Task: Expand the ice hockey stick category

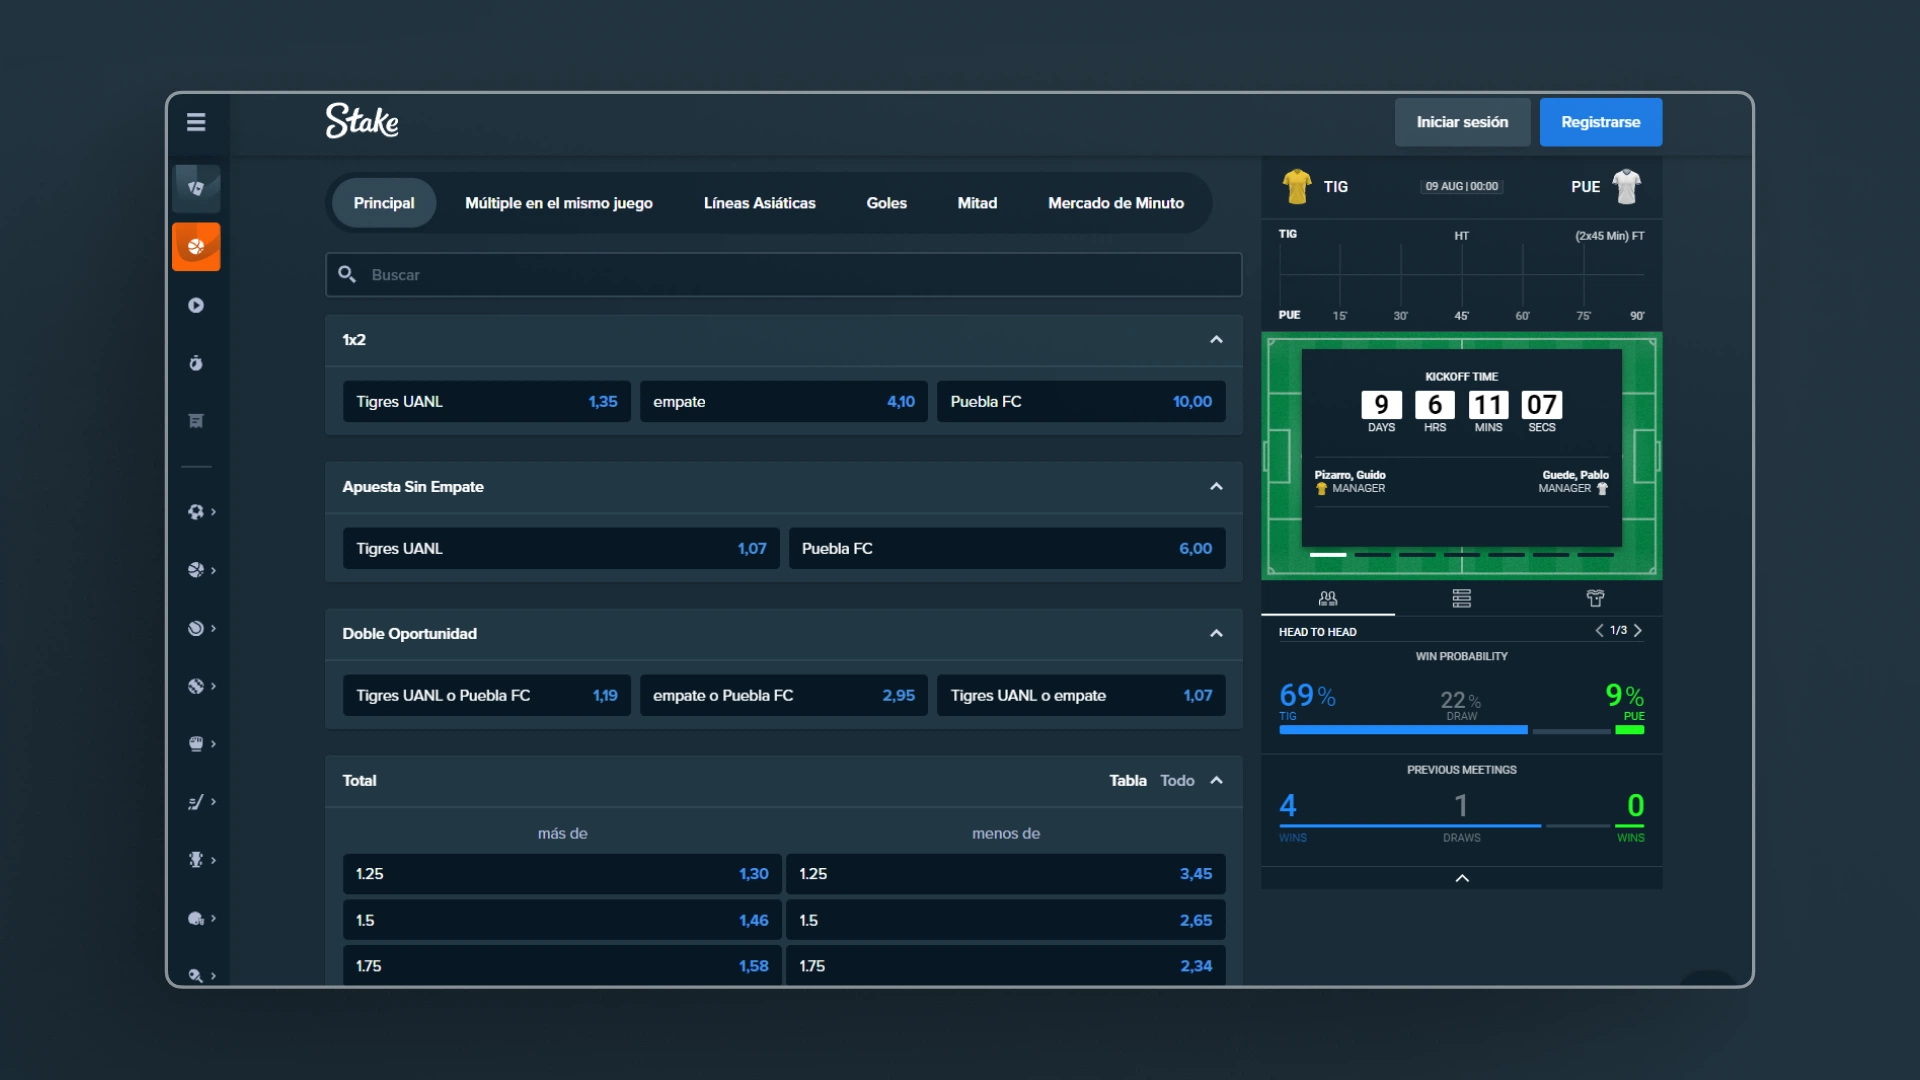Action: click(201, 802)
